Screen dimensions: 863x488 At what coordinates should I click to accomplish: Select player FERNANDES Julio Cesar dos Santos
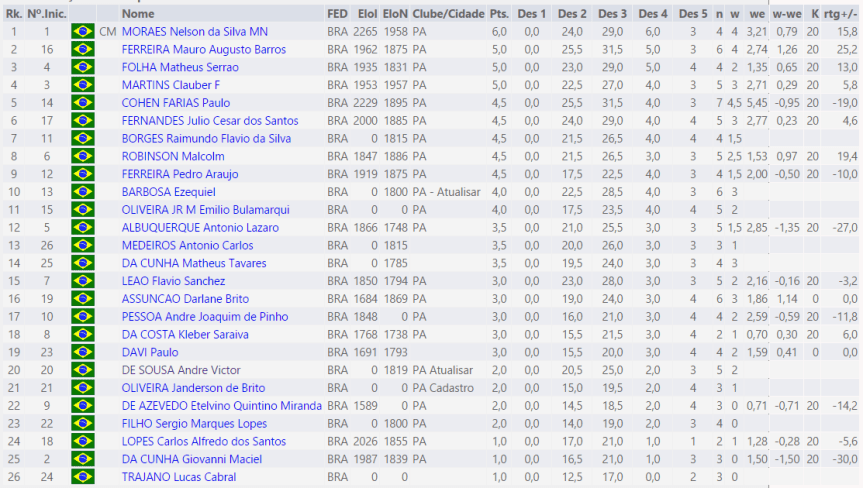(x=209, y=121)
